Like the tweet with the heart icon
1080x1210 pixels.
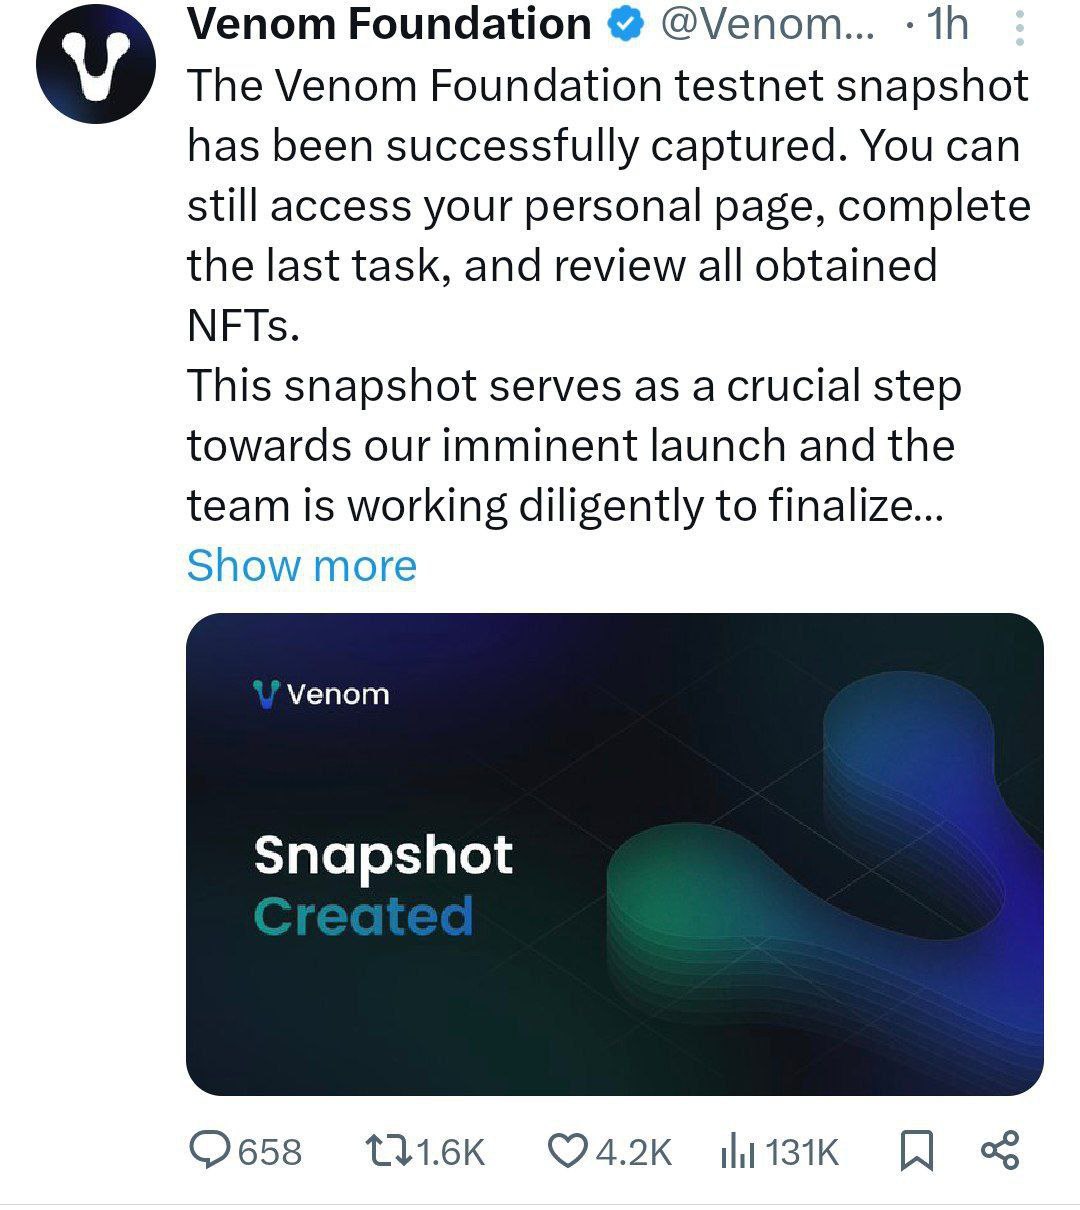tap(568, 1151)
